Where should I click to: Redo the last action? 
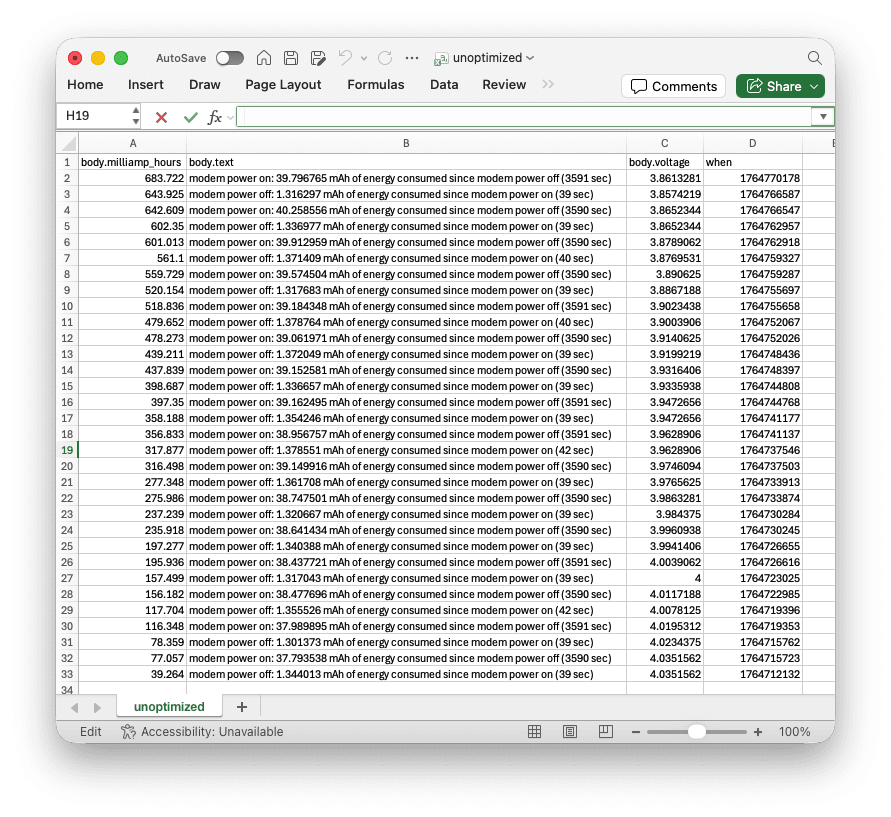(x=385, y=58)
